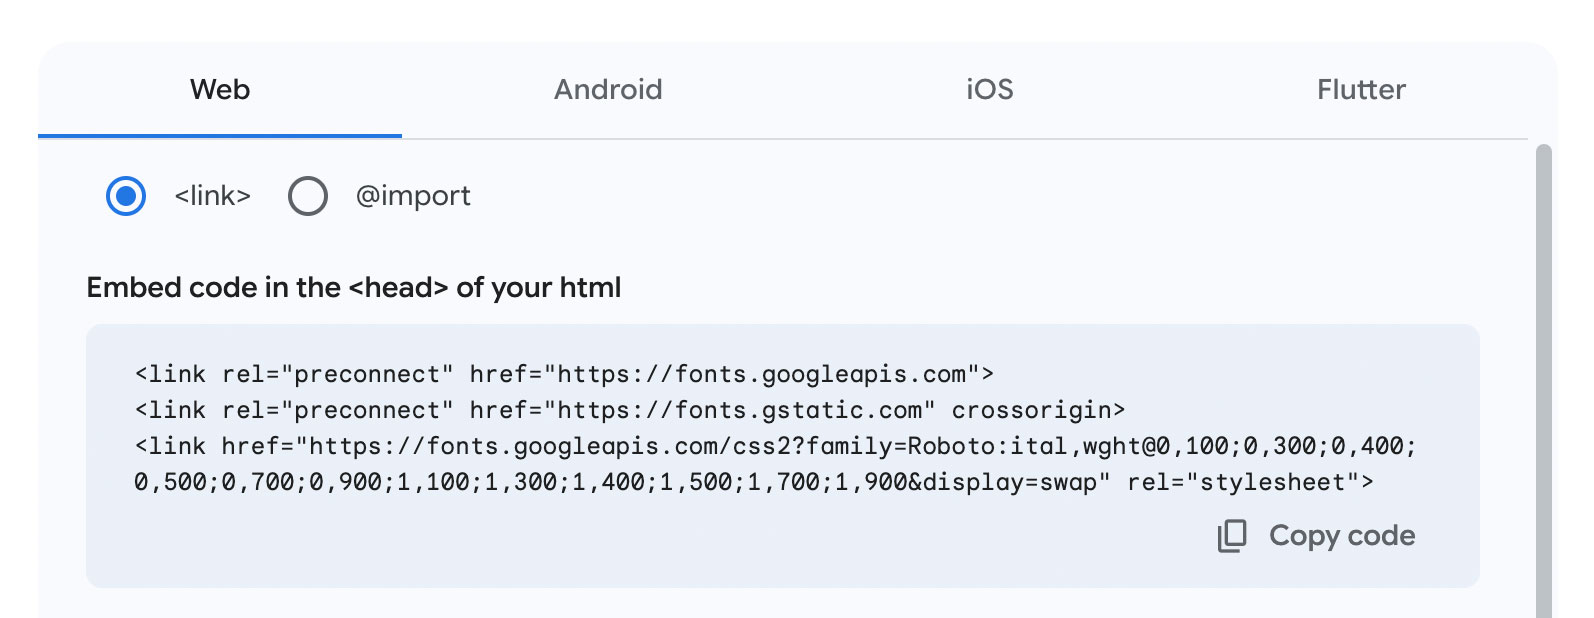Select the Flutter tab
The height and width of the screenshot is (618, 1594).
(1361, 89)
